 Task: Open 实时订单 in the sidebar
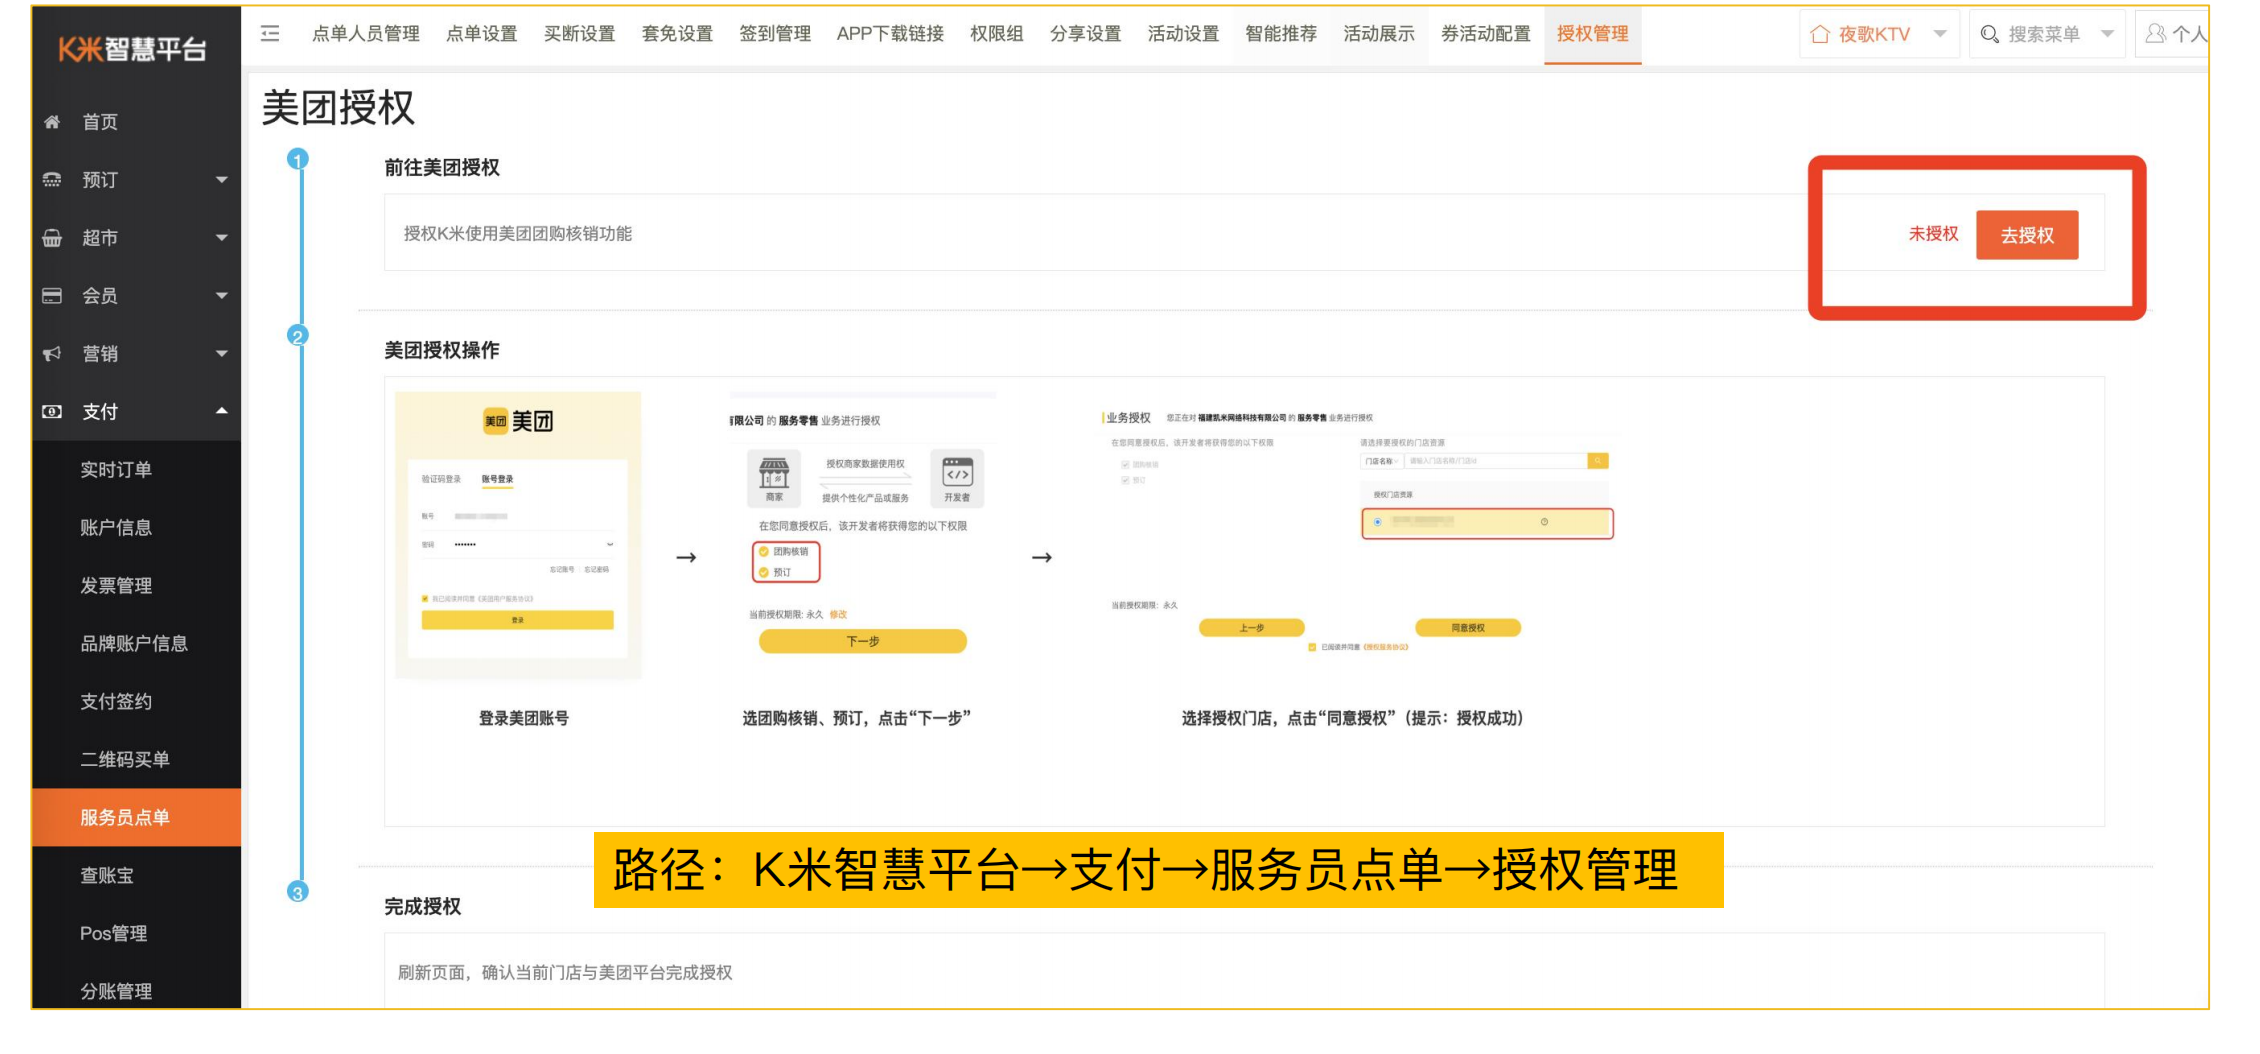116,470
